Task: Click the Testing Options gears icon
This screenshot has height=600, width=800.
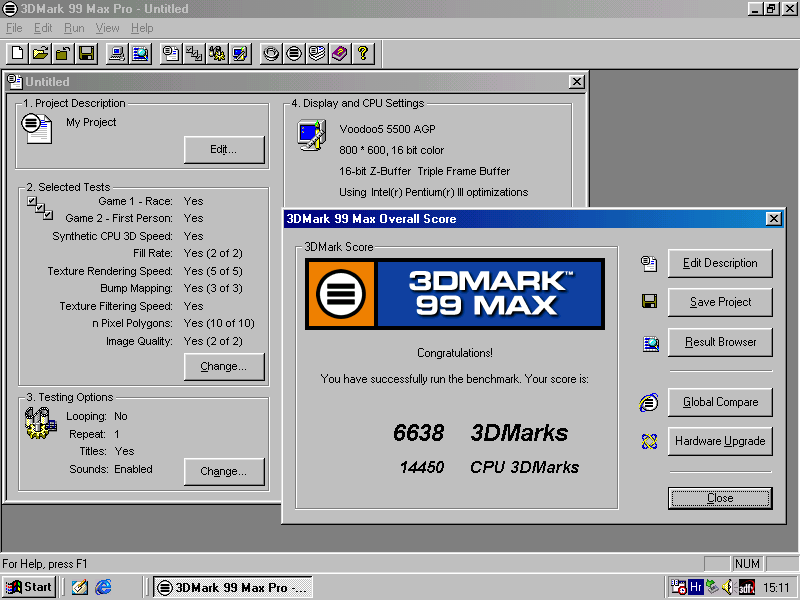Action: (x=40, y=423)
